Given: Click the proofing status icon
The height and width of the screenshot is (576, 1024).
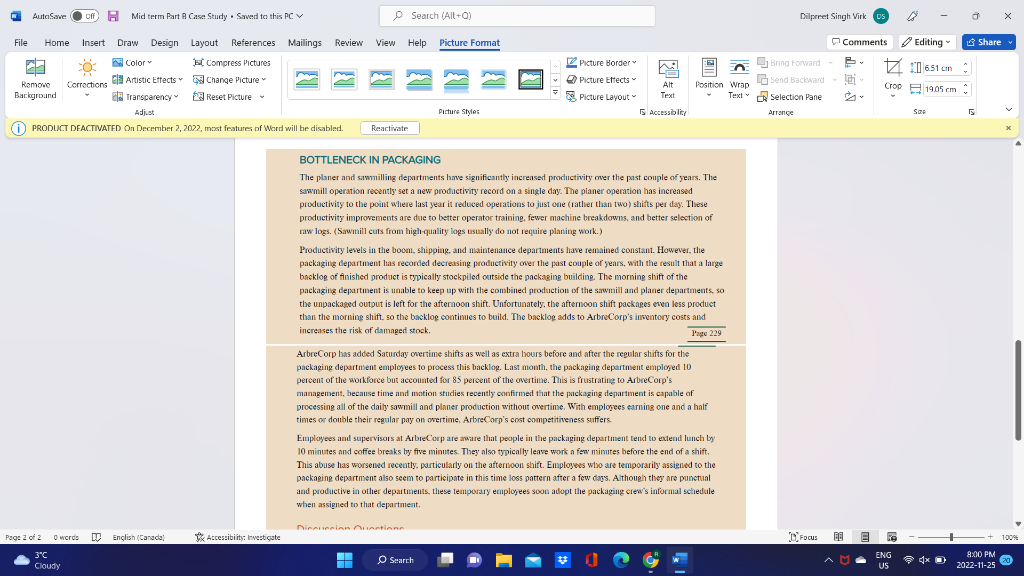Looking at the screenshot, I should point(96,537).
